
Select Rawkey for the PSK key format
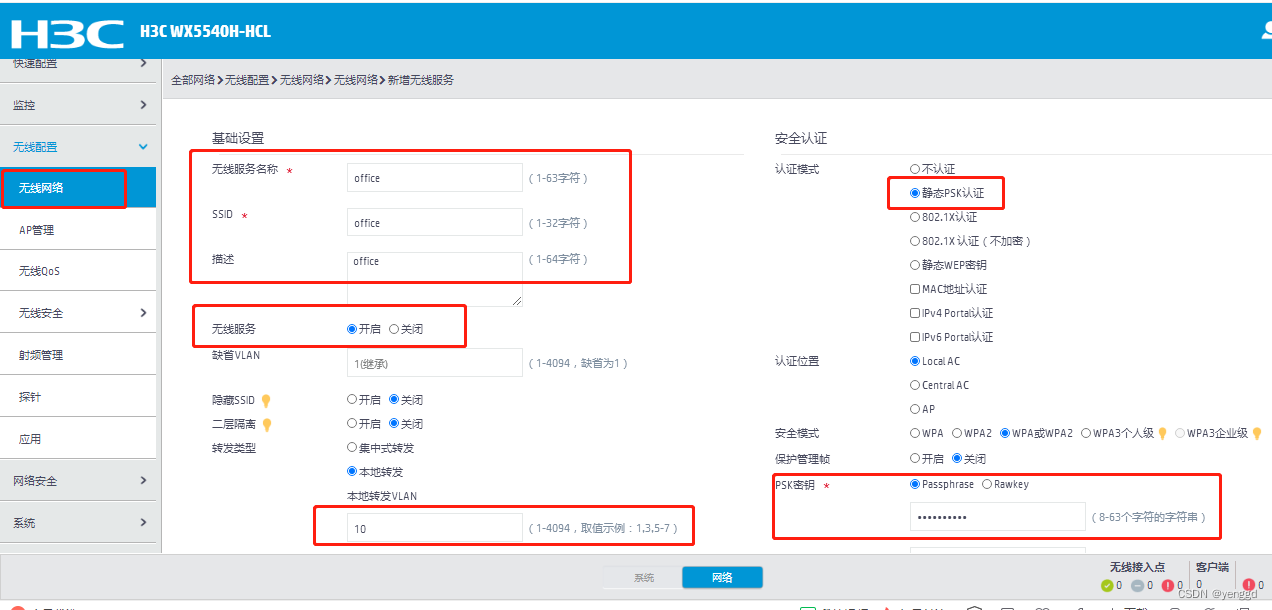tap(987, 484)
